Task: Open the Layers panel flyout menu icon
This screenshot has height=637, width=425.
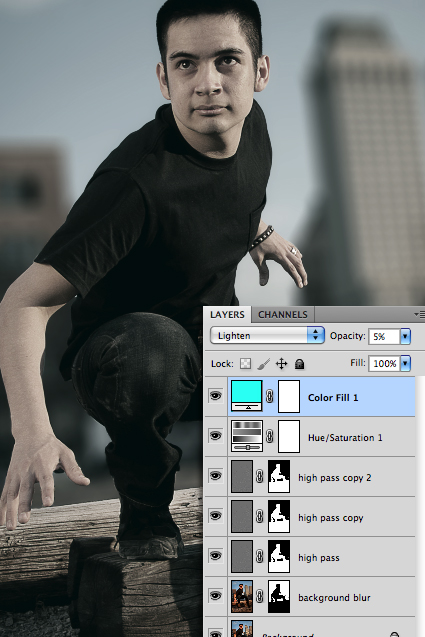Action: click(419, 314)
